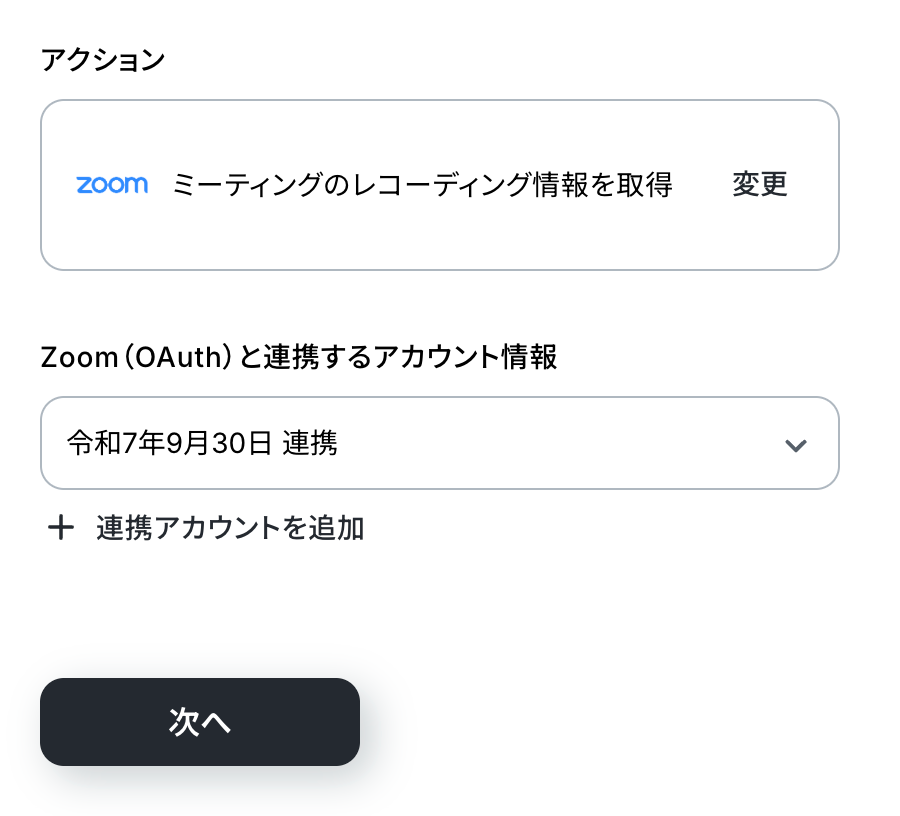The width and height of the screenshot is (900, 816).
Task: Expand the Zoom OAuth linked account selector
Action: 440,443
